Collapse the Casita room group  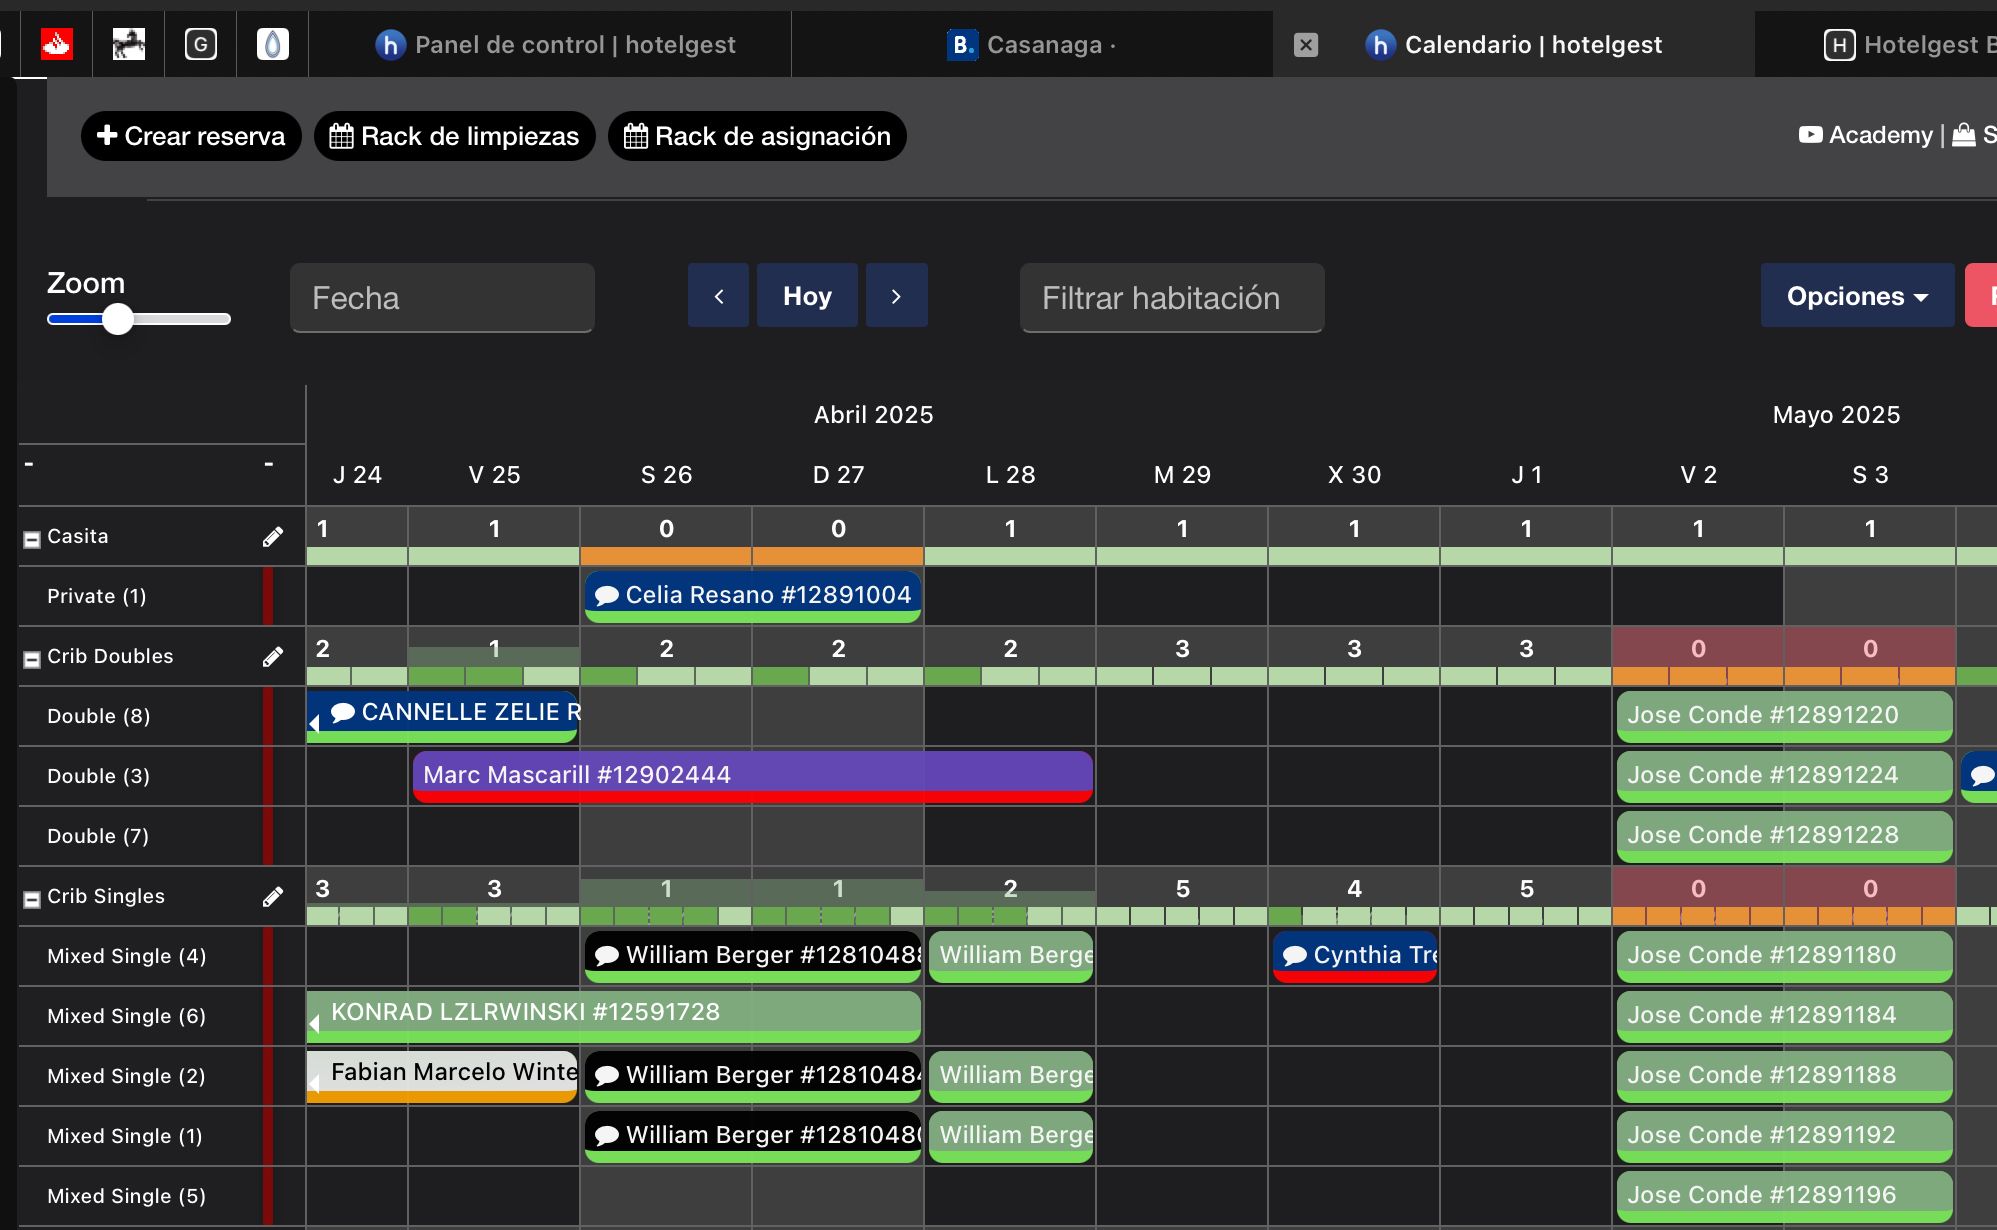[32, 539]
